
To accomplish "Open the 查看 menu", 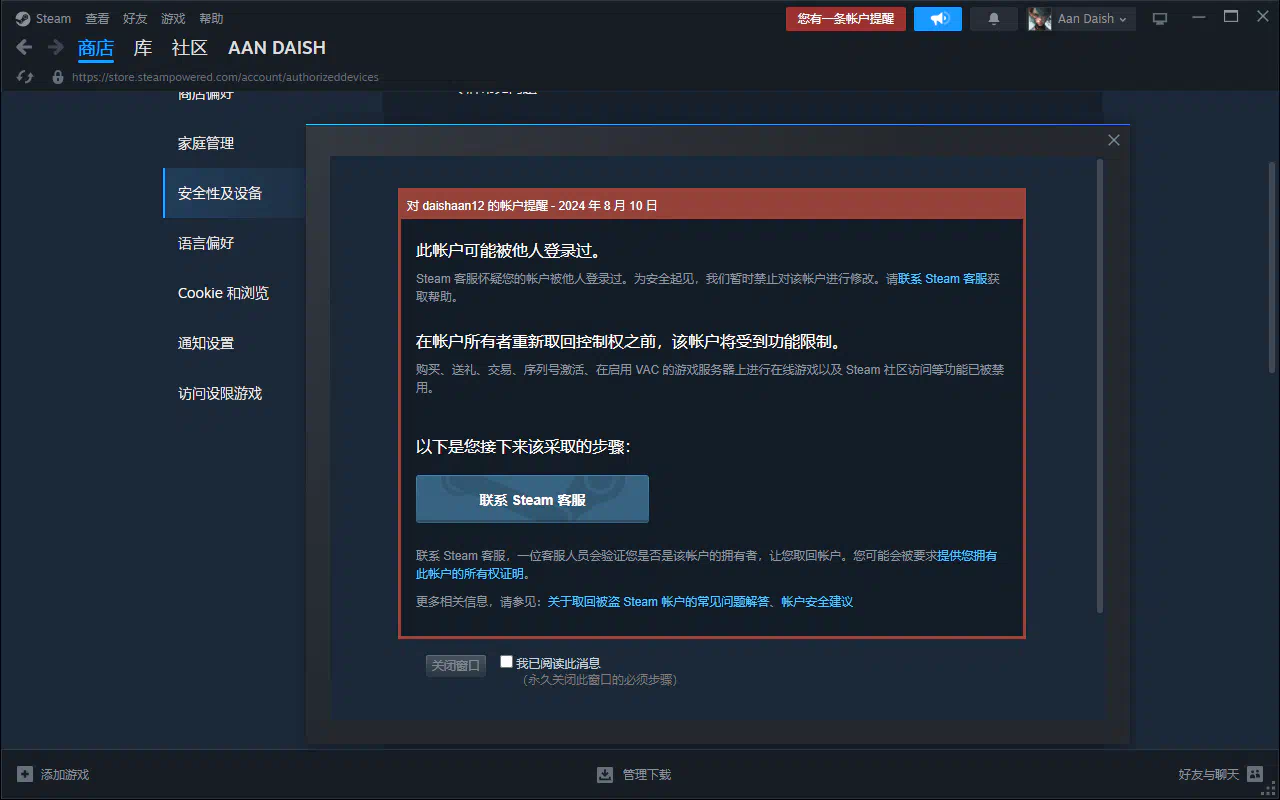I will click(x=97, y=19).
